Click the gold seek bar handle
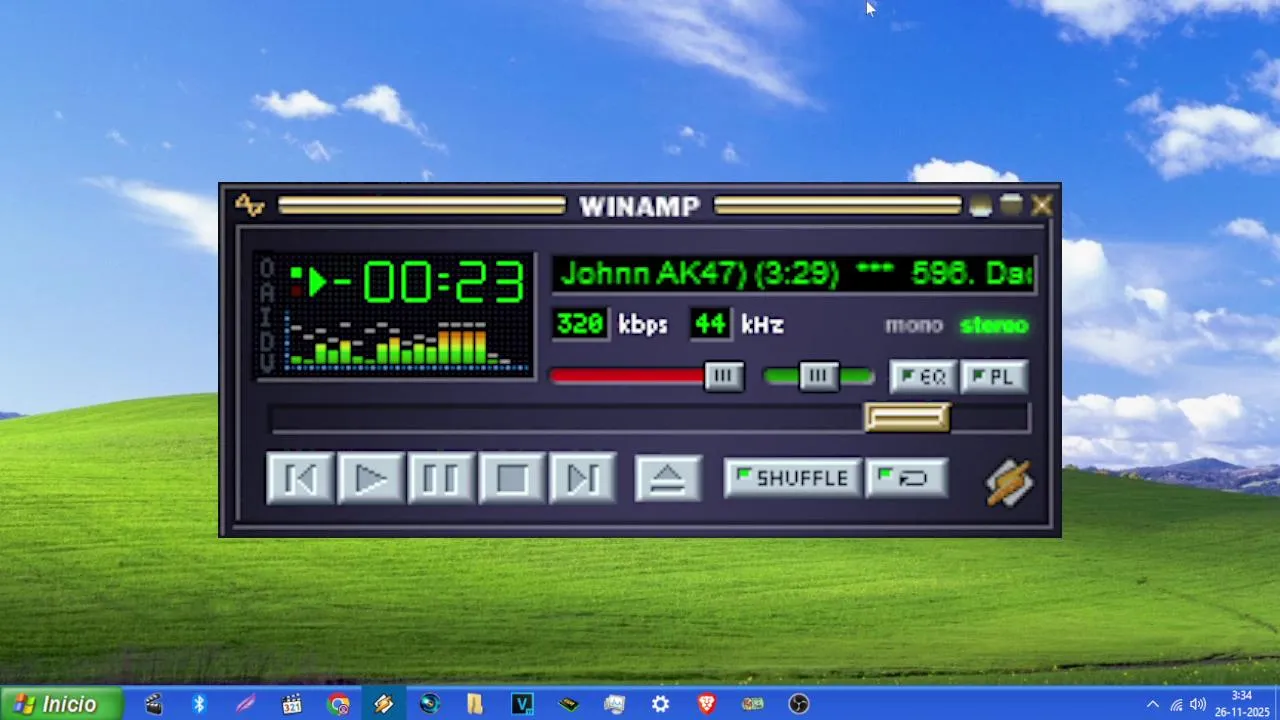 pyautogui.click(x=907, y=417)
